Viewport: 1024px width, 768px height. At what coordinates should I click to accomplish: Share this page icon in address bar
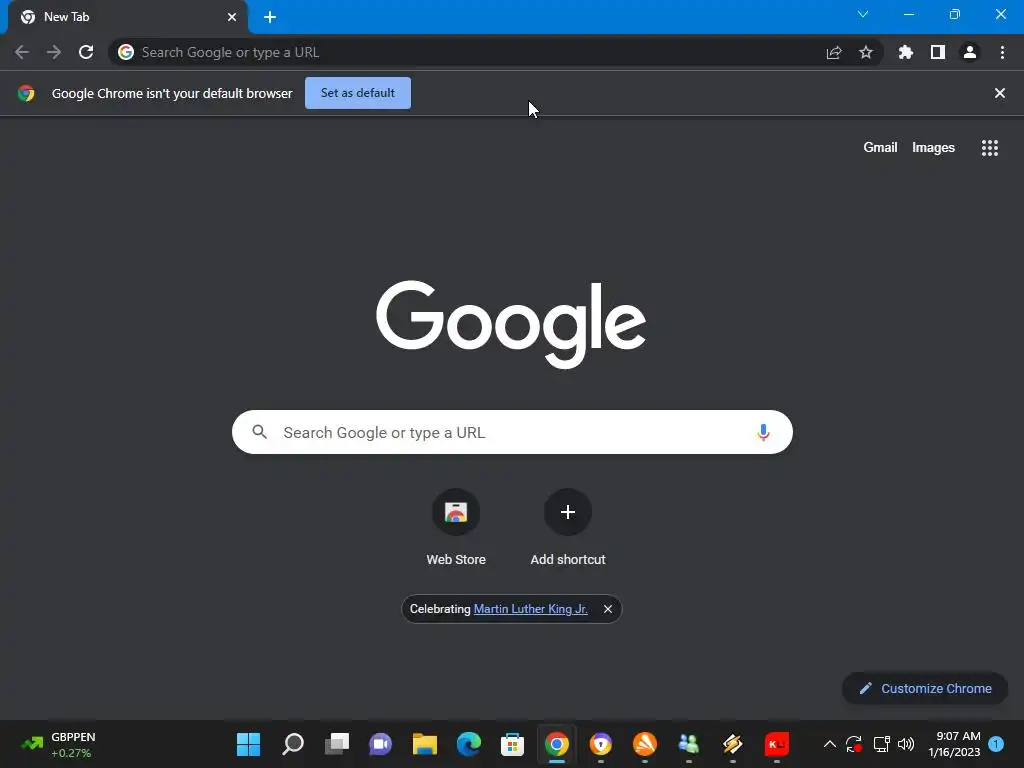[x=834, y=52]
